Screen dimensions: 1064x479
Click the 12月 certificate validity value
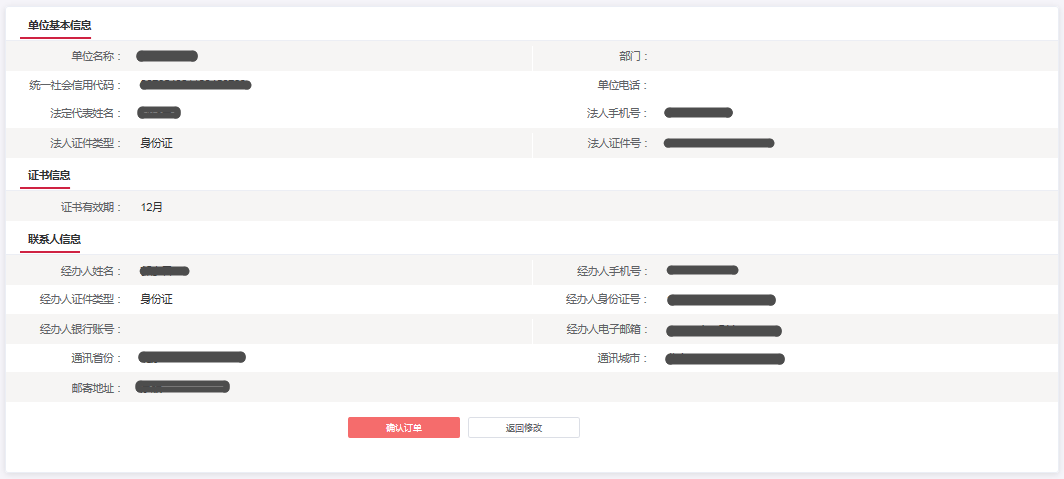(x=152, y=207)
